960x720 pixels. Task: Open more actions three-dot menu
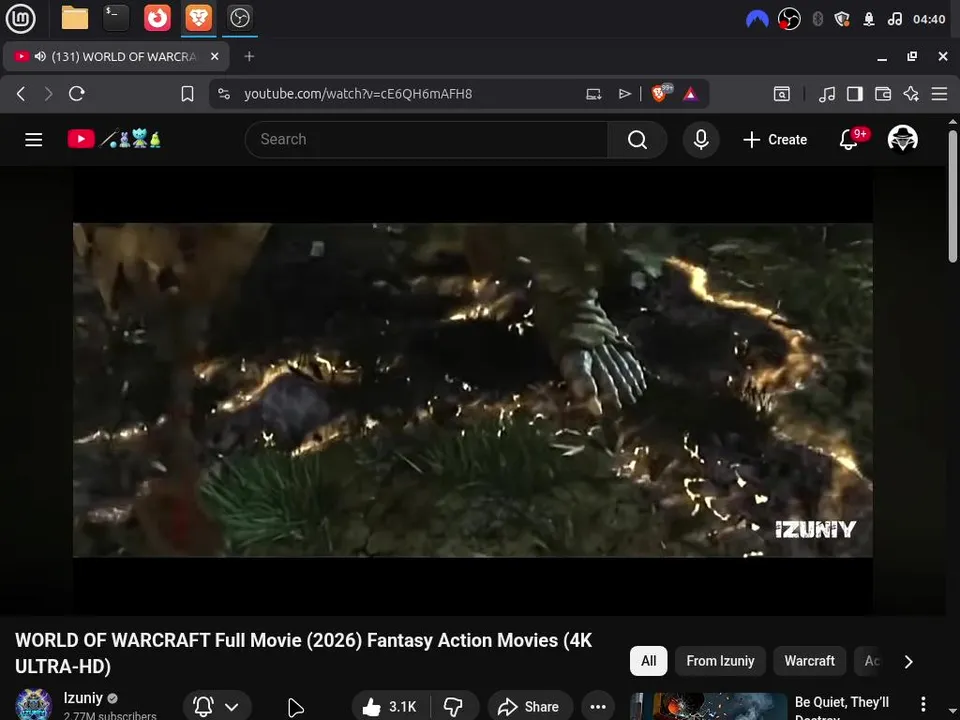point(598,707)
